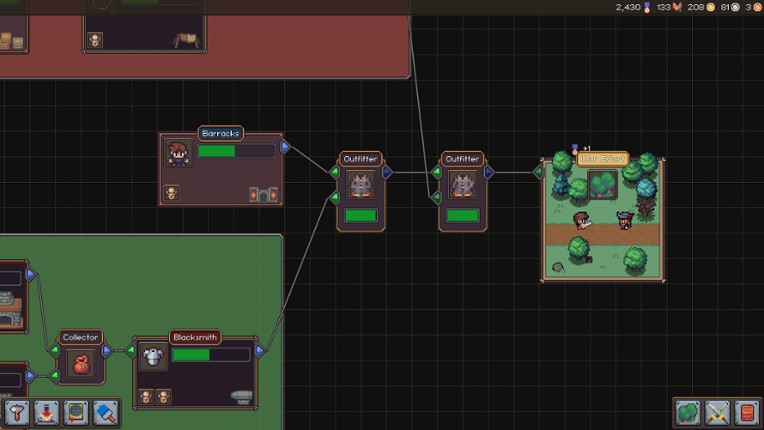Select the blue paintbrush tool

(105, 411)
